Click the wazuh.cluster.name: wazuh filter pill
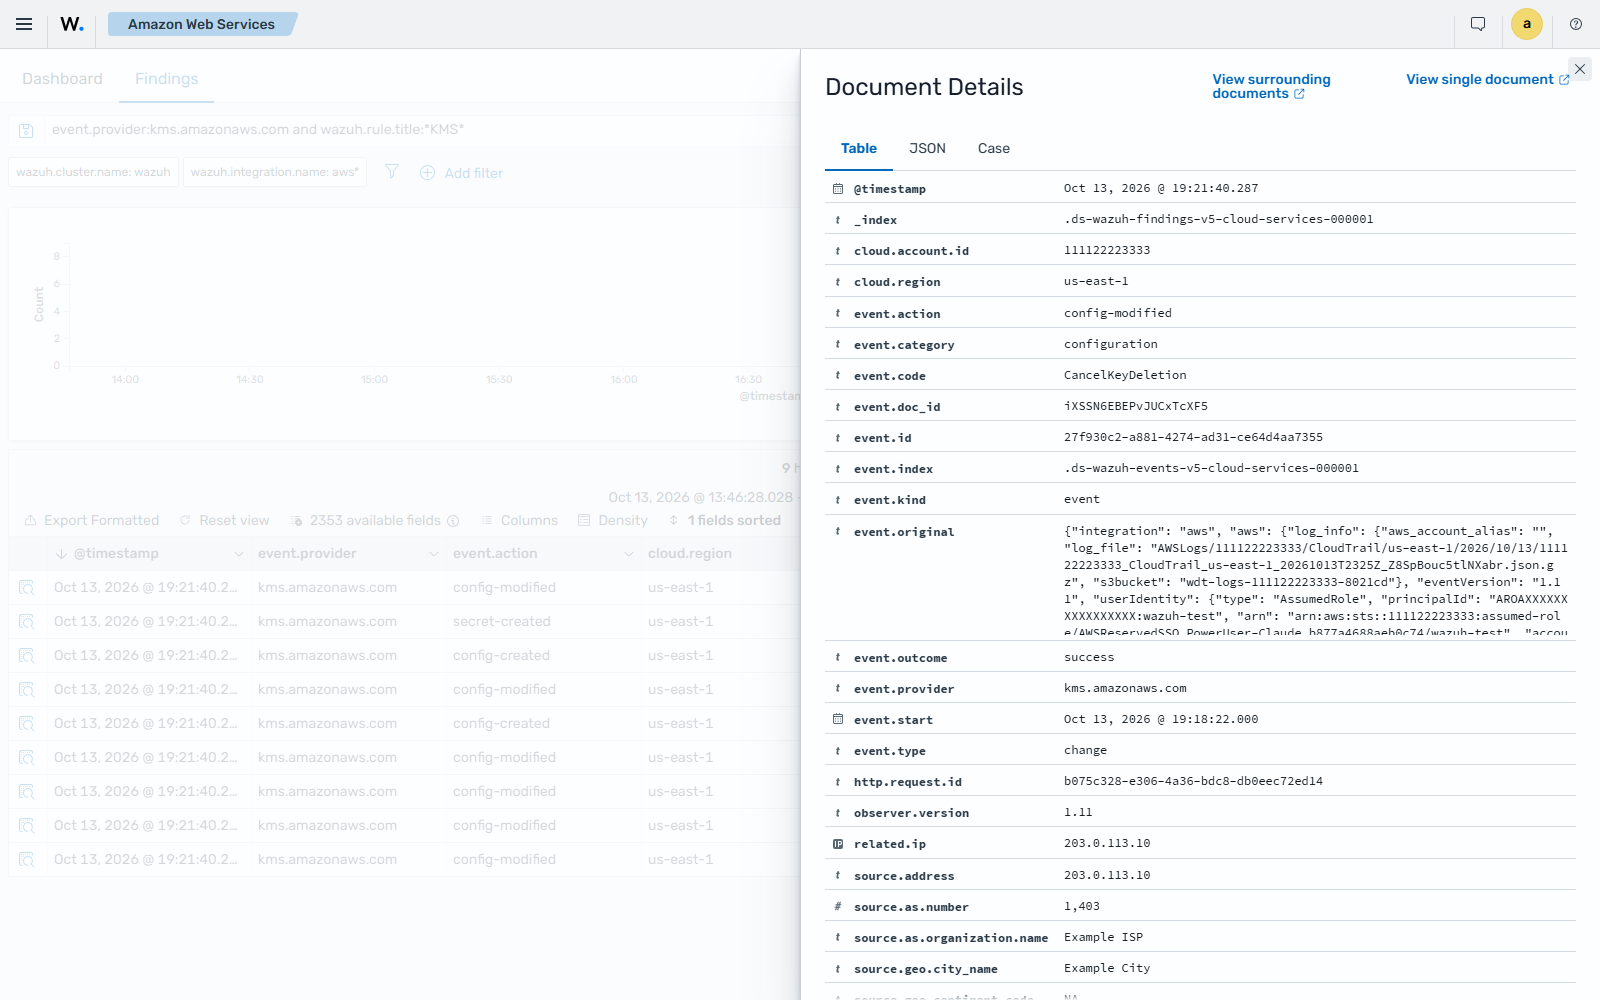 click(x=94, y=172)
